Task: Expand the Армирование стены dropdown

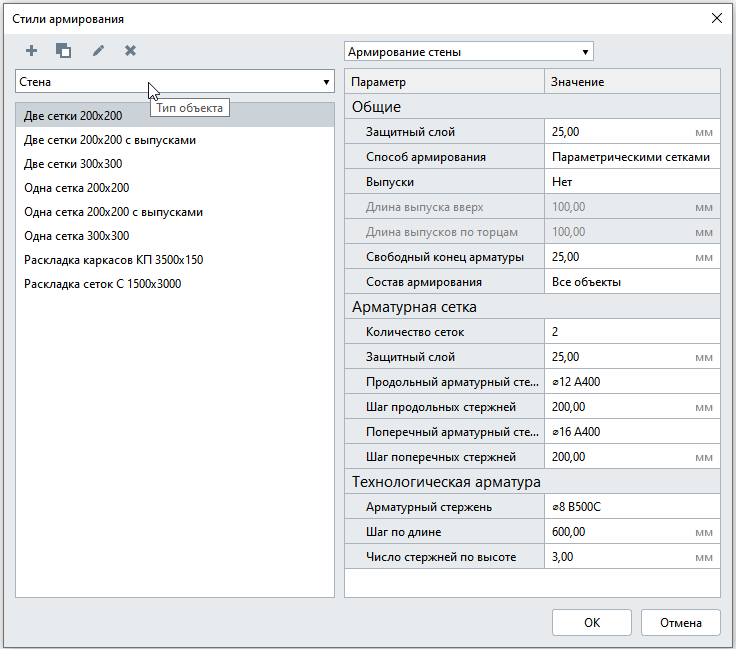Action: point(468,52)
